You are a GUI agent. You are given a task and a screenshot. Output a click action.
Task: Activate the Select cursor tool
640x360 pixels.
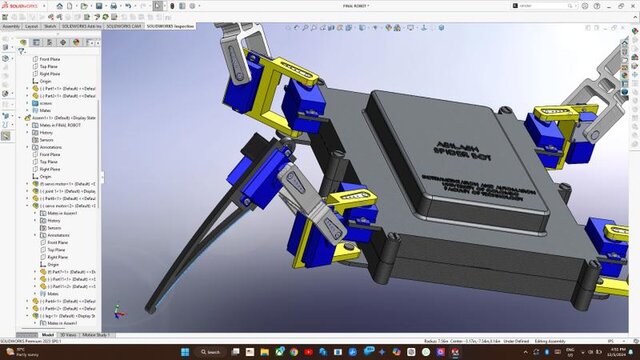tap(157, 6)
